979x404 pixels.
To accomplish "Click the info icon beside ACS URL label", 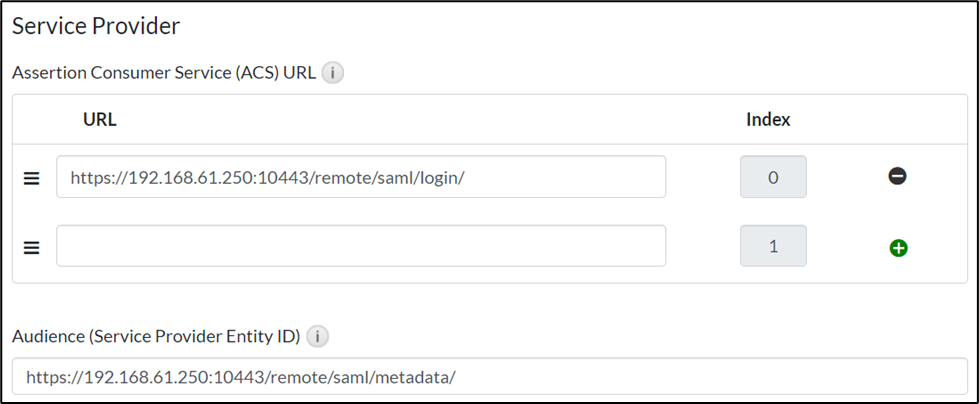I will (333, 73).
